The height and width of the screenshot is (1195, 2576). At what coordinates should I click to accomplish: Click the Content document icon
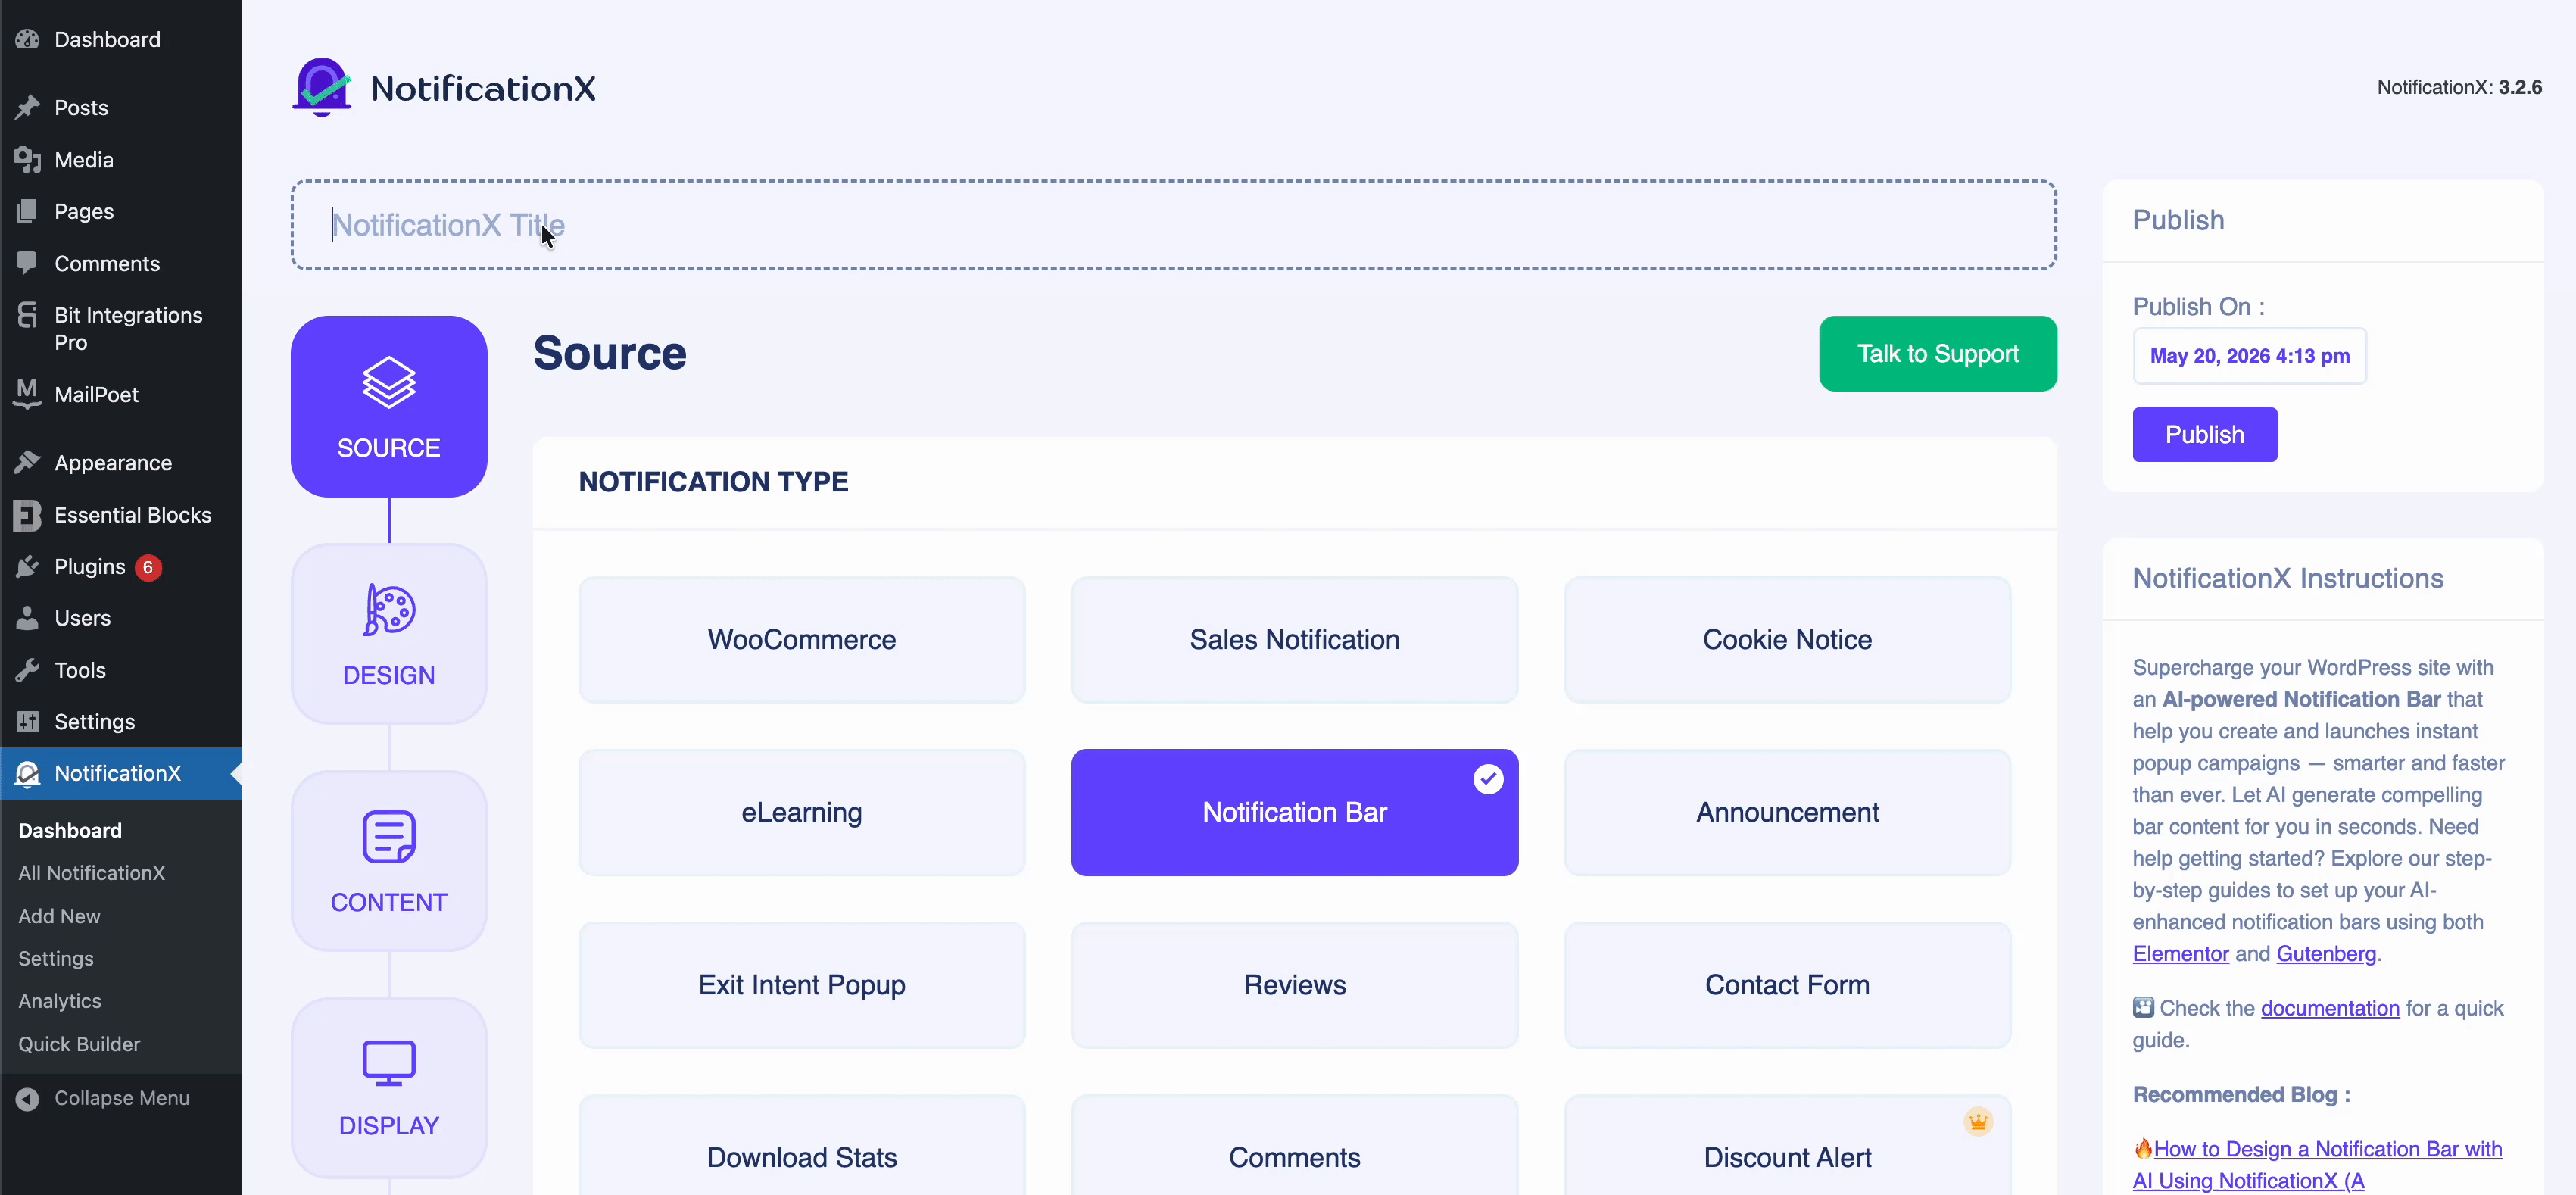pyautogui.click(x=389, y=837)
